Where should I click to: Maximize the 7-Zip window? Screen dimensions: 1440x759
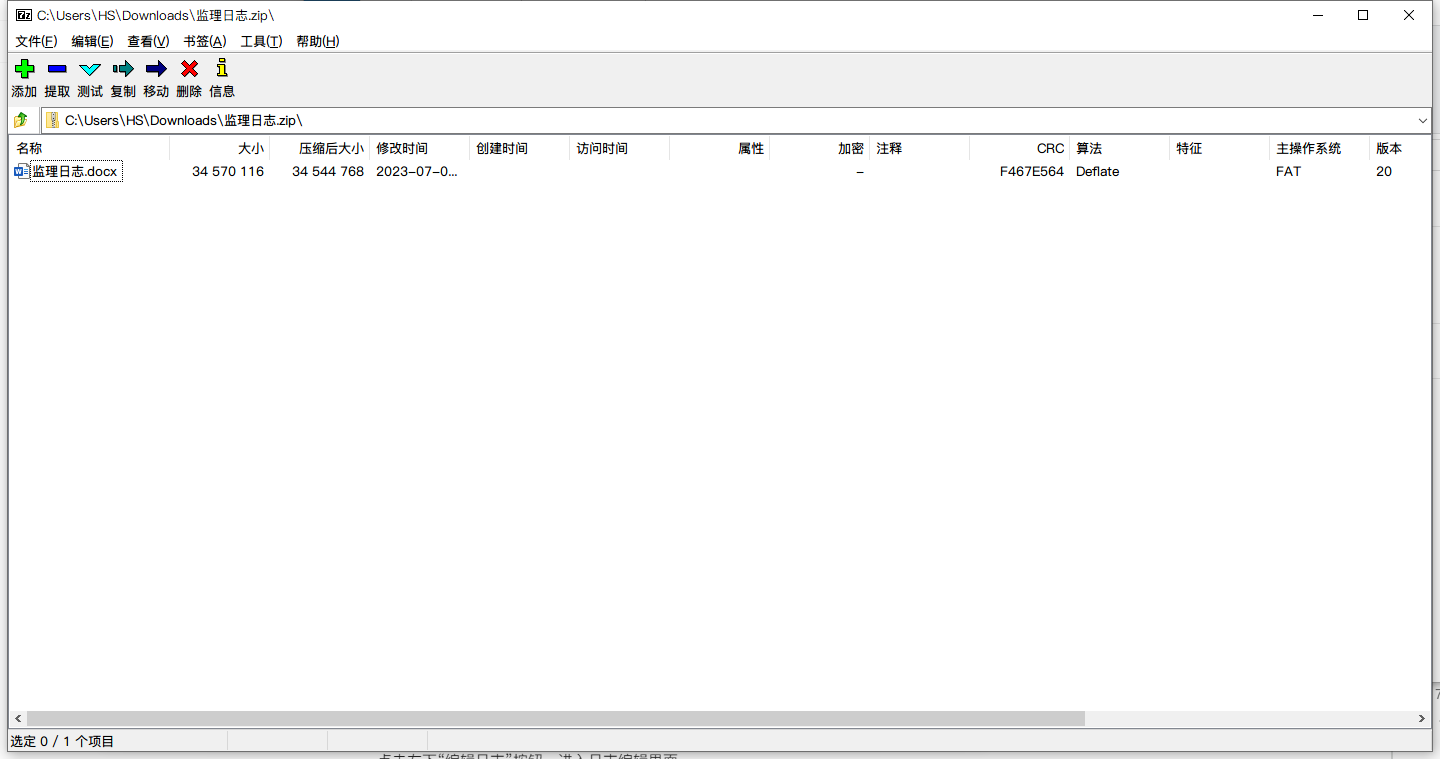coord(1363,15)
